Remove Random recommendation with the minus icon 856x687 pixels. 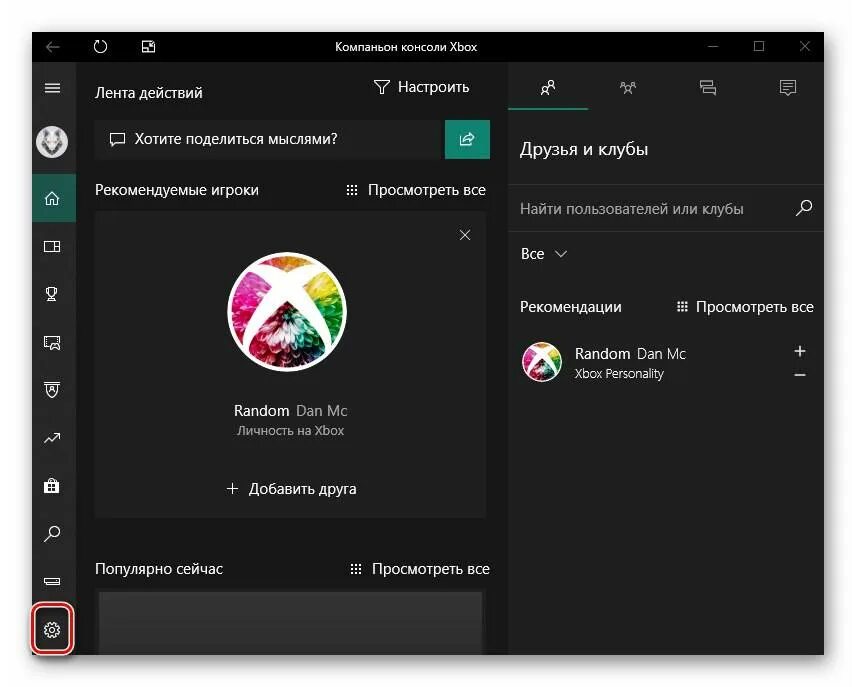coord(800,375)
